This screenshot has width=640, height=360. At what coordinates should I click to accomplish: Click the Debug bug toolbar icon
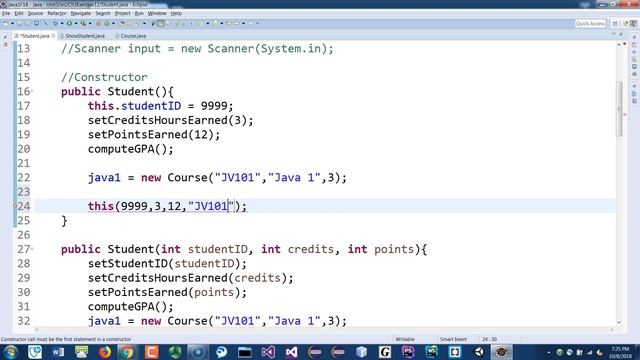click(x=55, y=23)
